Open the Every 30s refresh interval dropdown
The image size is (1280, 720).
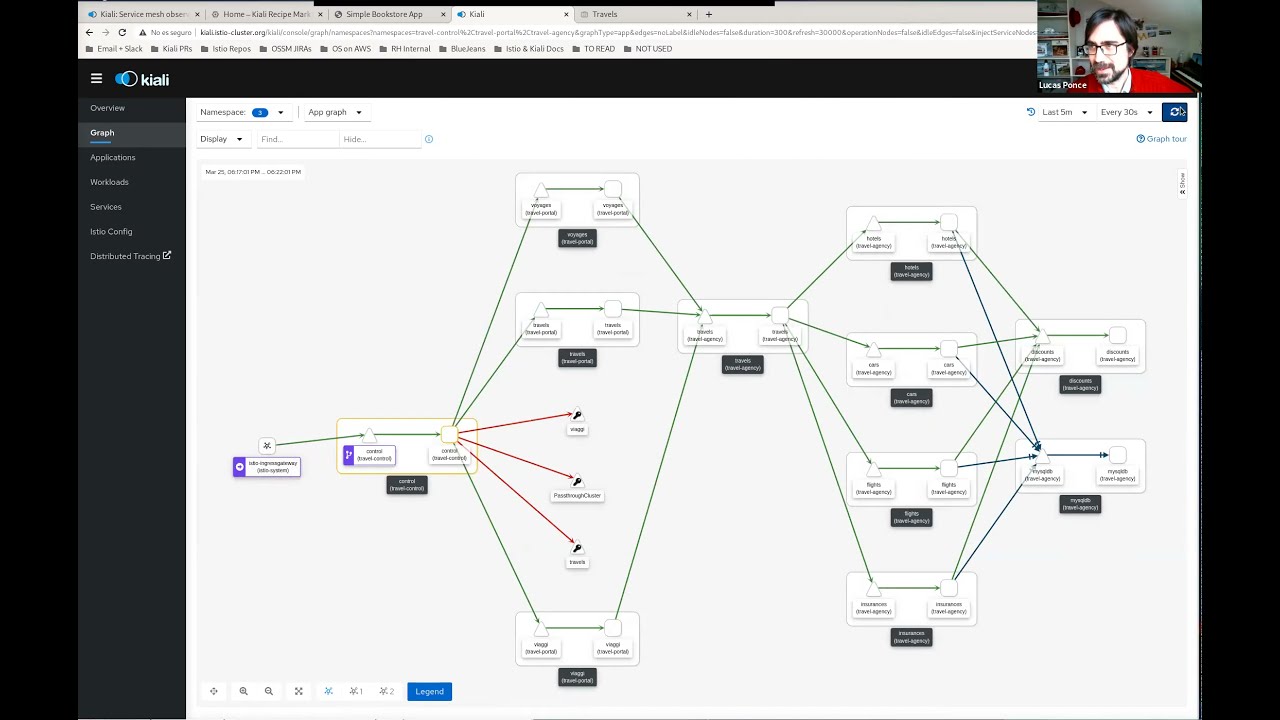pyautogui.click(x=1126, y=112)
